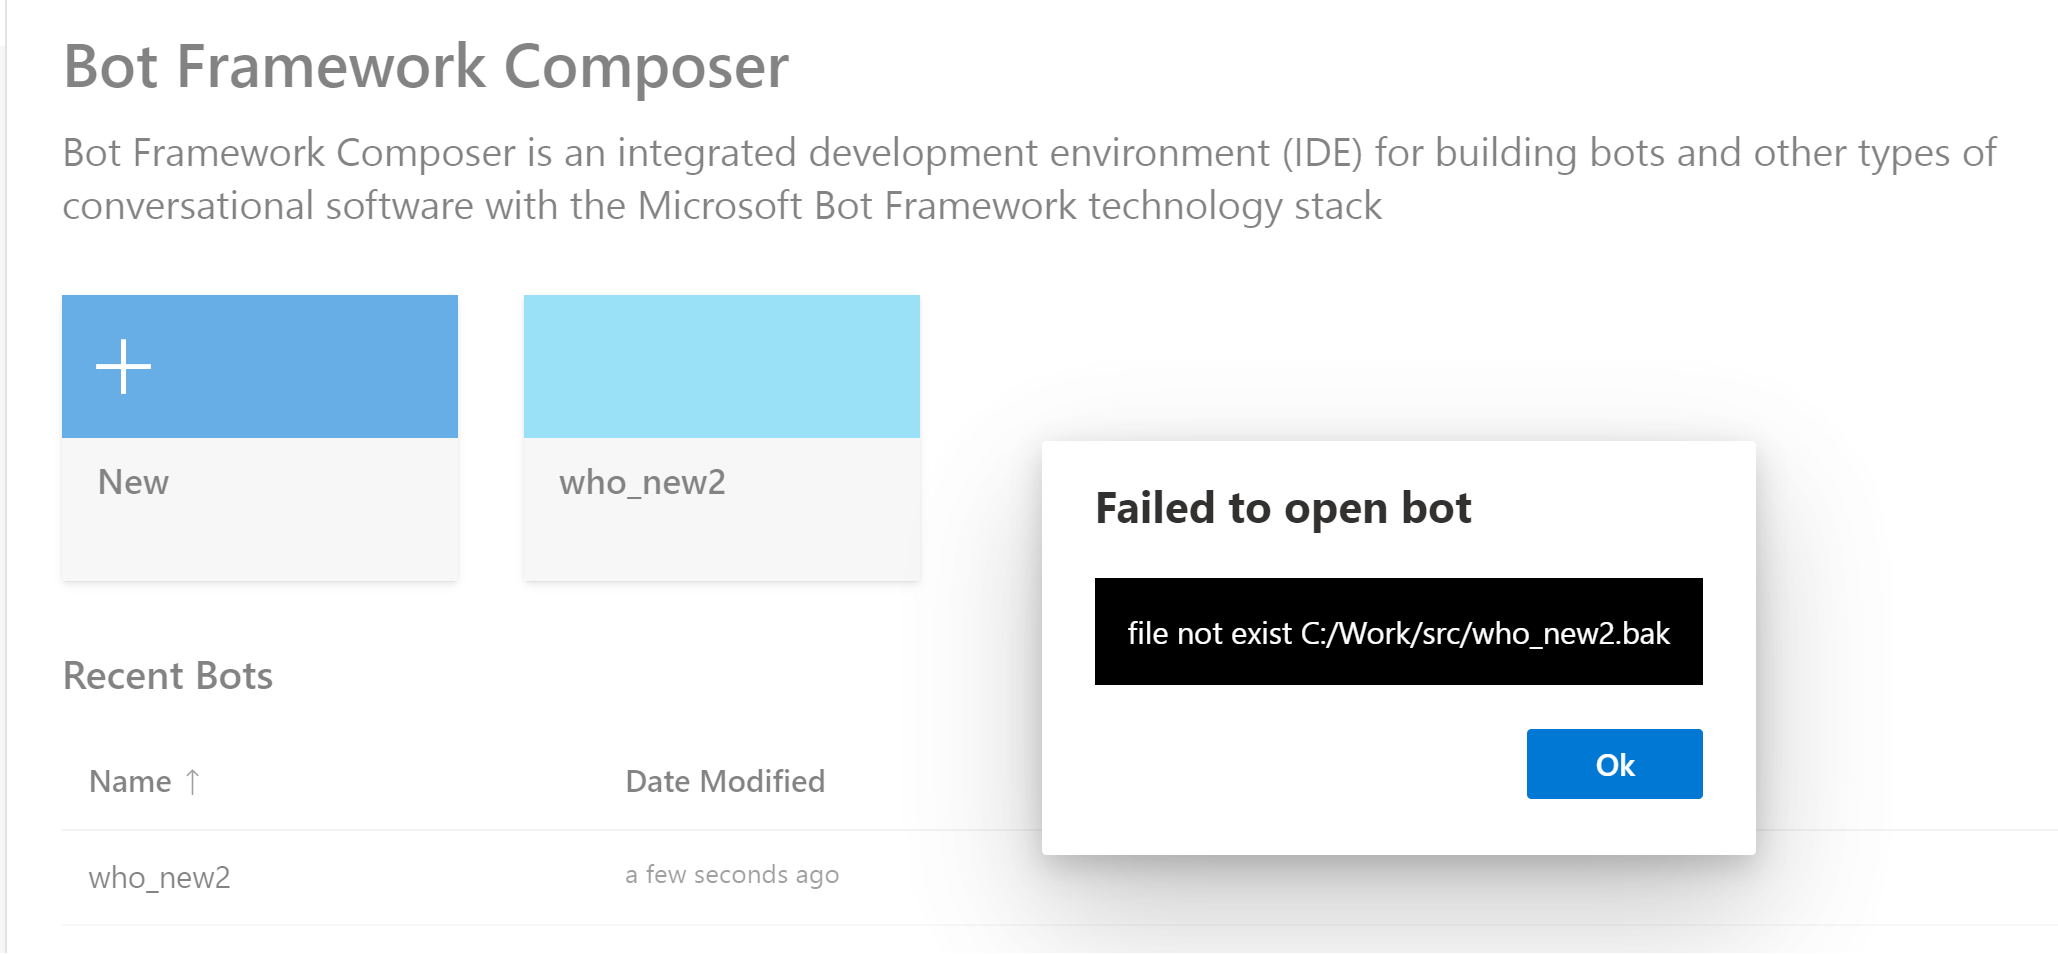Select the light blue who_new2 thumbnail area

click(x=721, y=366)
